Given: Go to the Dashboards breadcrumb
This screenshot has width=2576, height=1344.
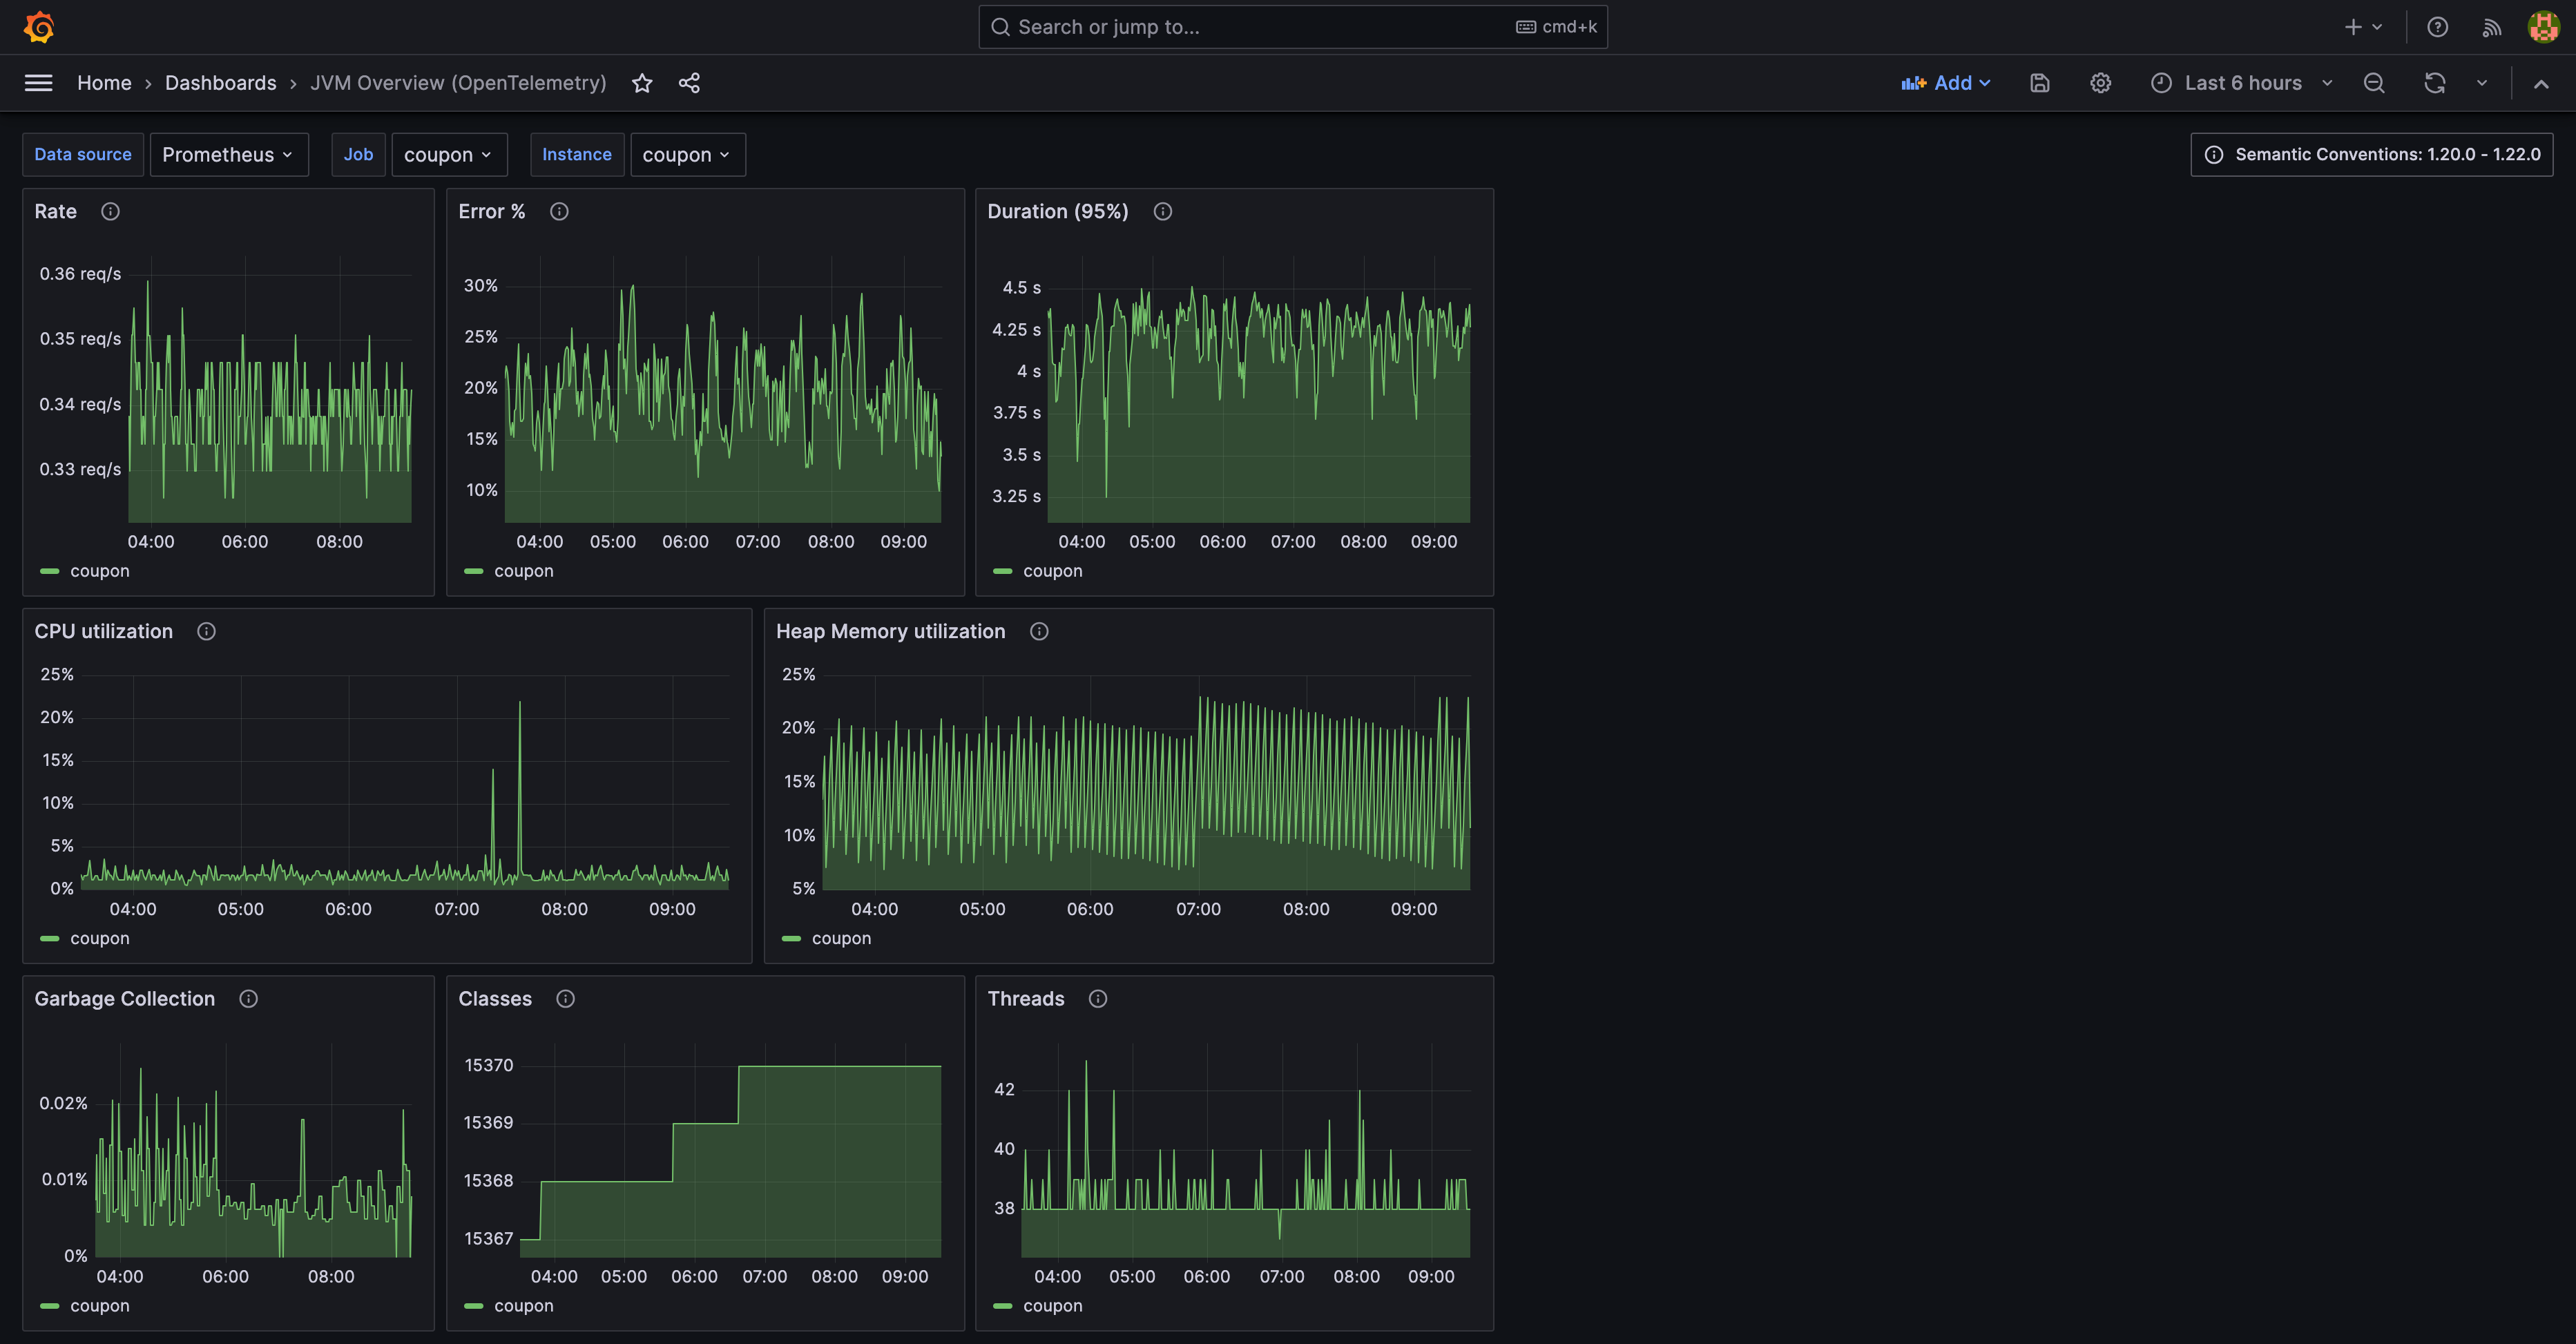Looking at the screenshot, I should pos(220,83).
